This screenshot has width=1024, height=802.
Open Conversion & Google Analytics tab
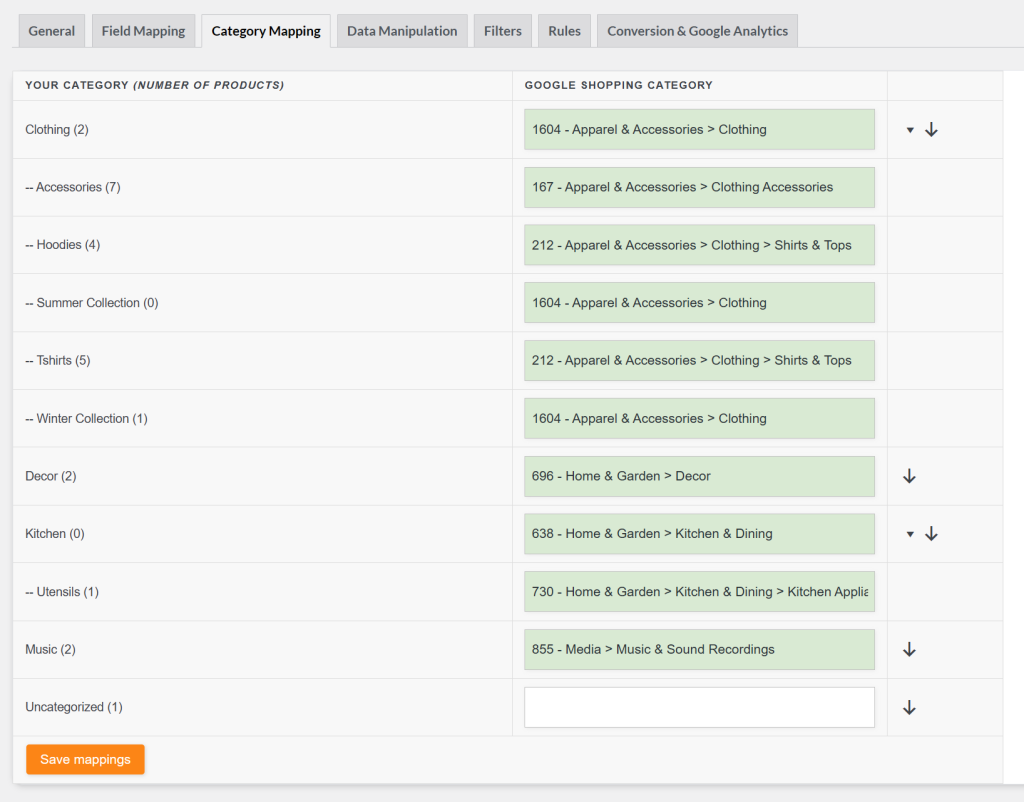[697, 31]
